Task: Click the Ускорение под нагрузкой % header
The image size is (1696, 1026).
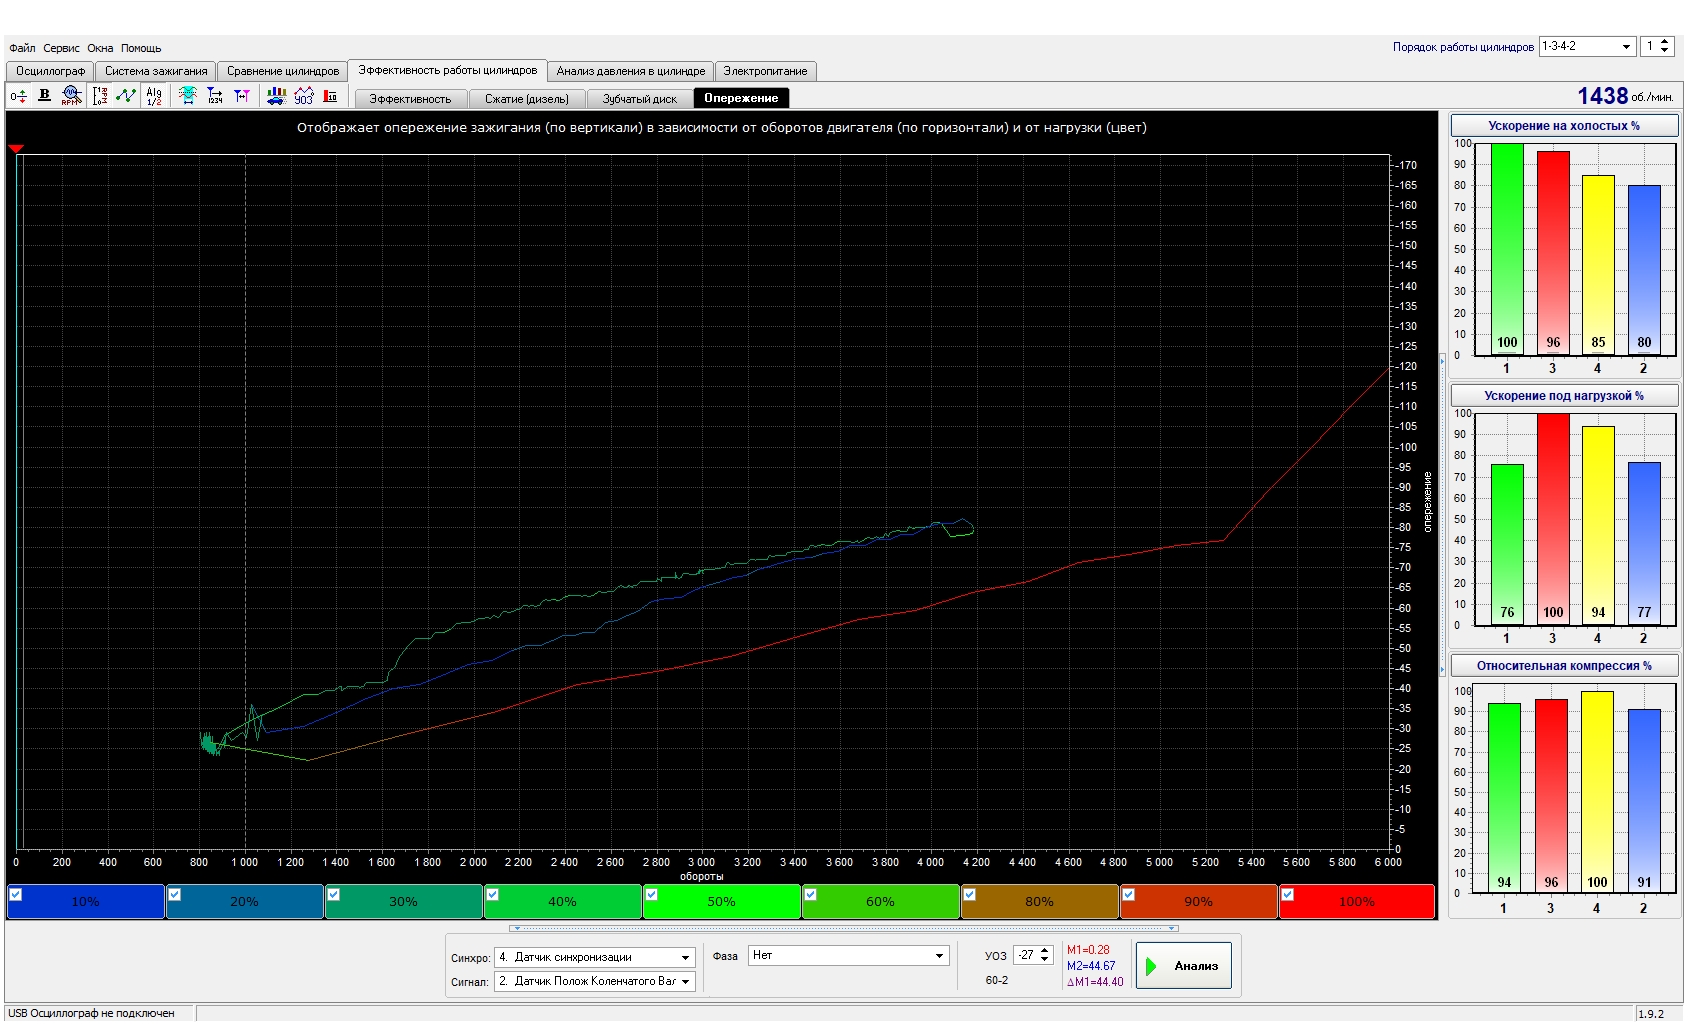Action: click(x=1564, y=396)
